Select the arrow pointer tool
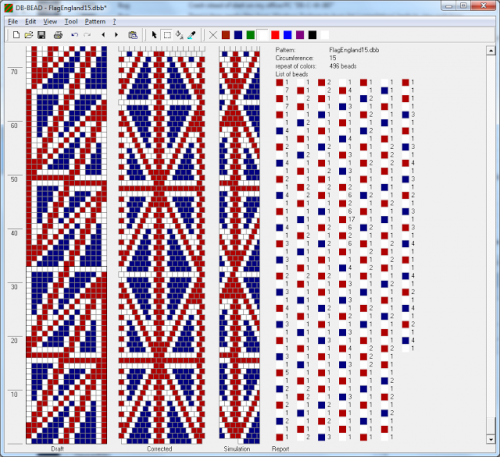 154,35
